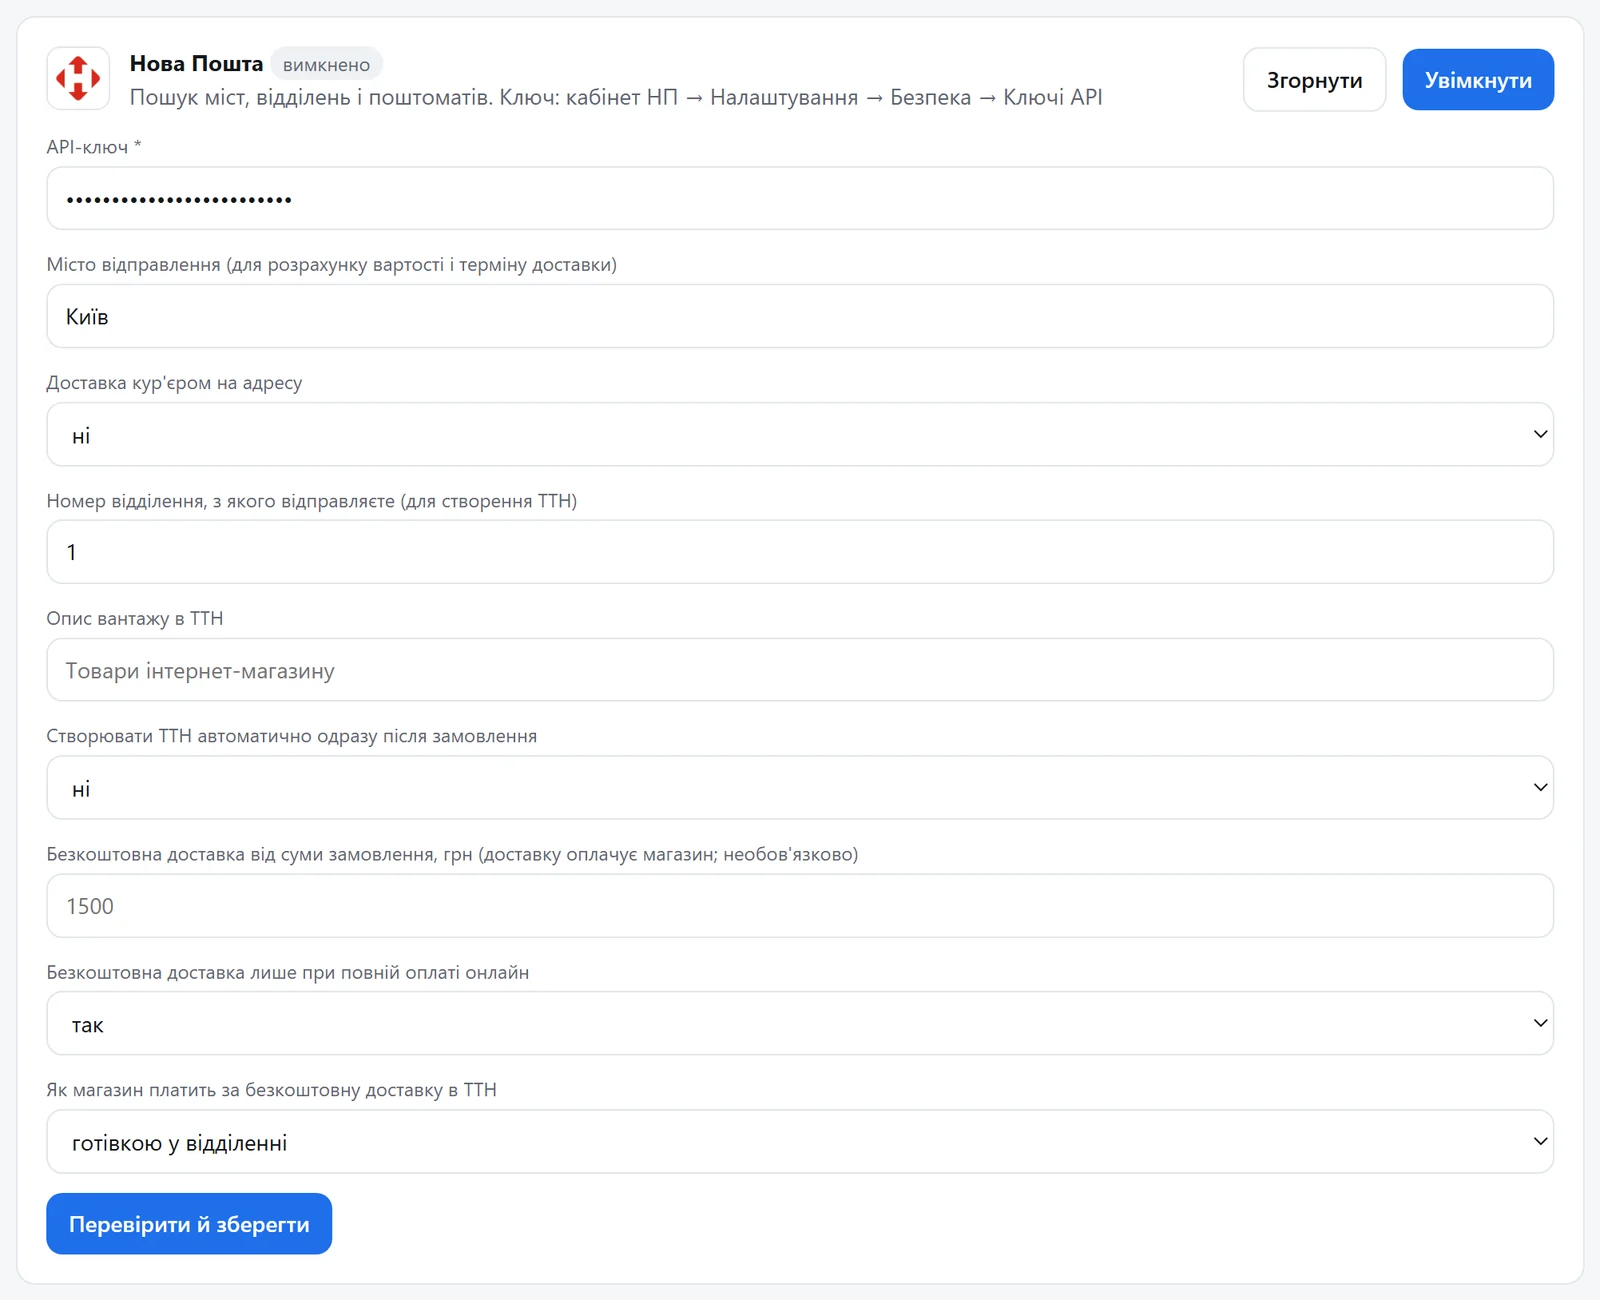Click the Безкоштовна доставка від суми замовлення label

tap(453, 855)
